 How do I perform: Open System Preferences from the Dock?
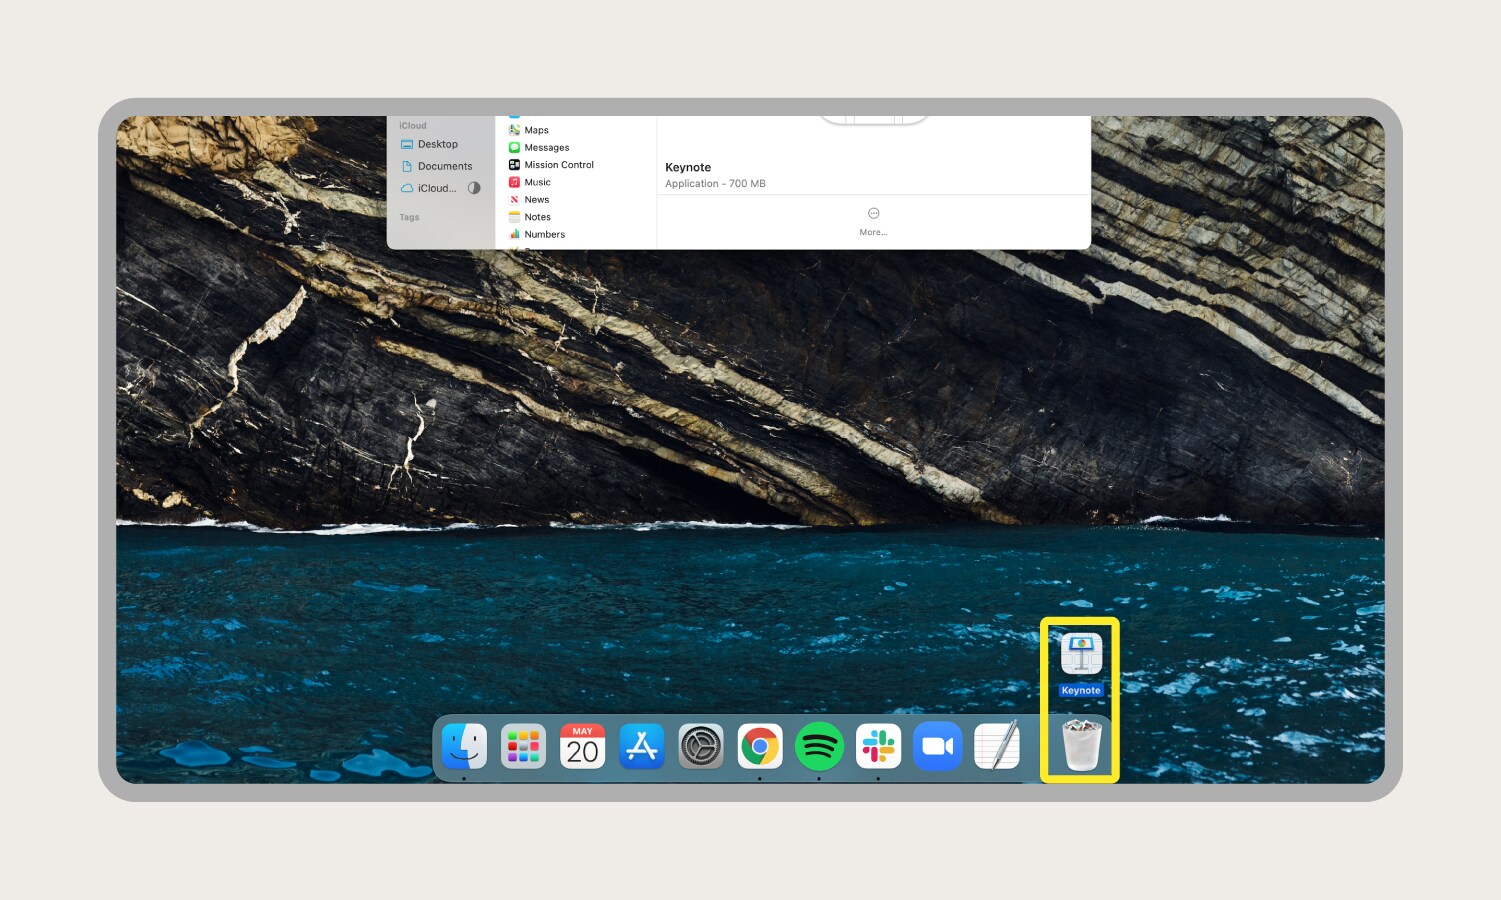pyautogui.click(x=701, y=746)
